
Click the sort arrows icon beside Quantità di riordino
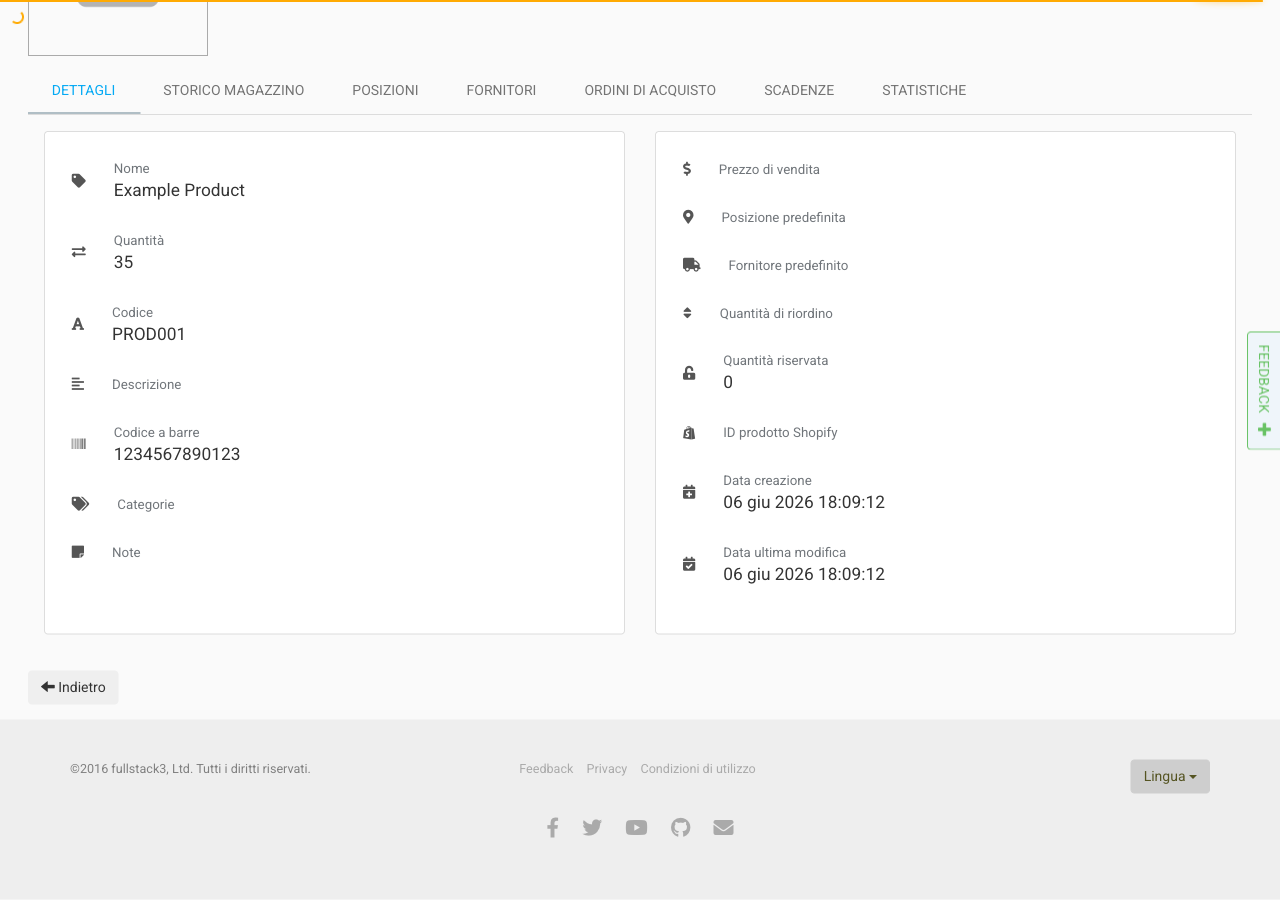coord(687,313)
